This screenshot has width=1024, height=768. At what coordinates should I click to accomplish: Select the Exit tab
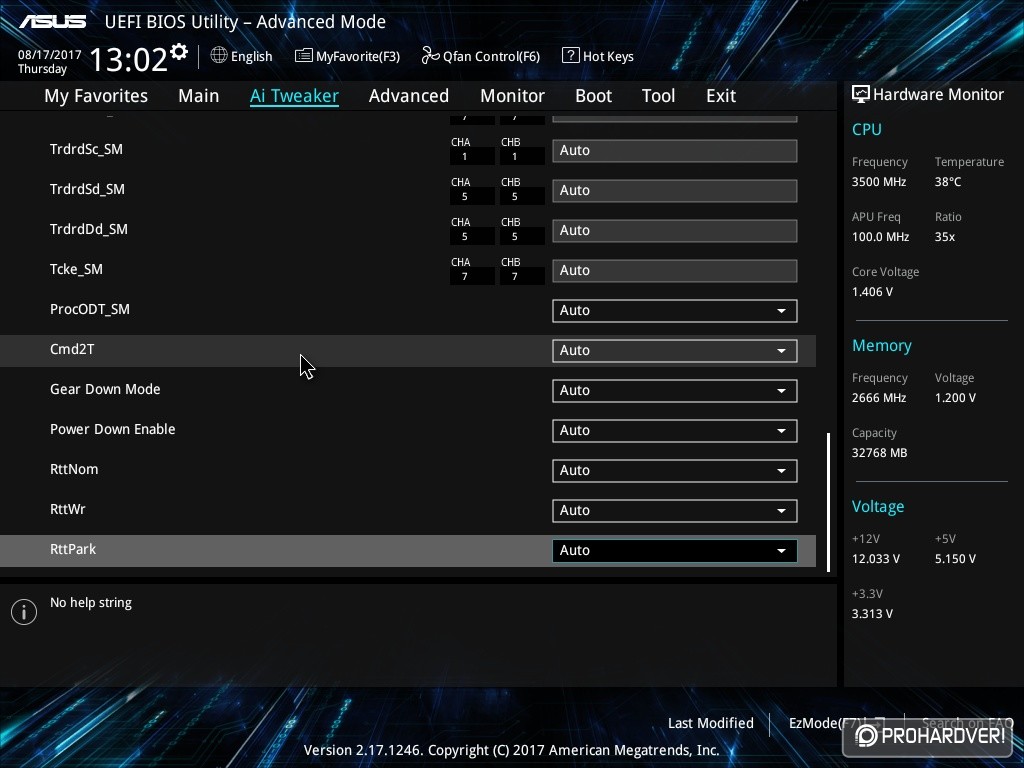pos(721,96)
